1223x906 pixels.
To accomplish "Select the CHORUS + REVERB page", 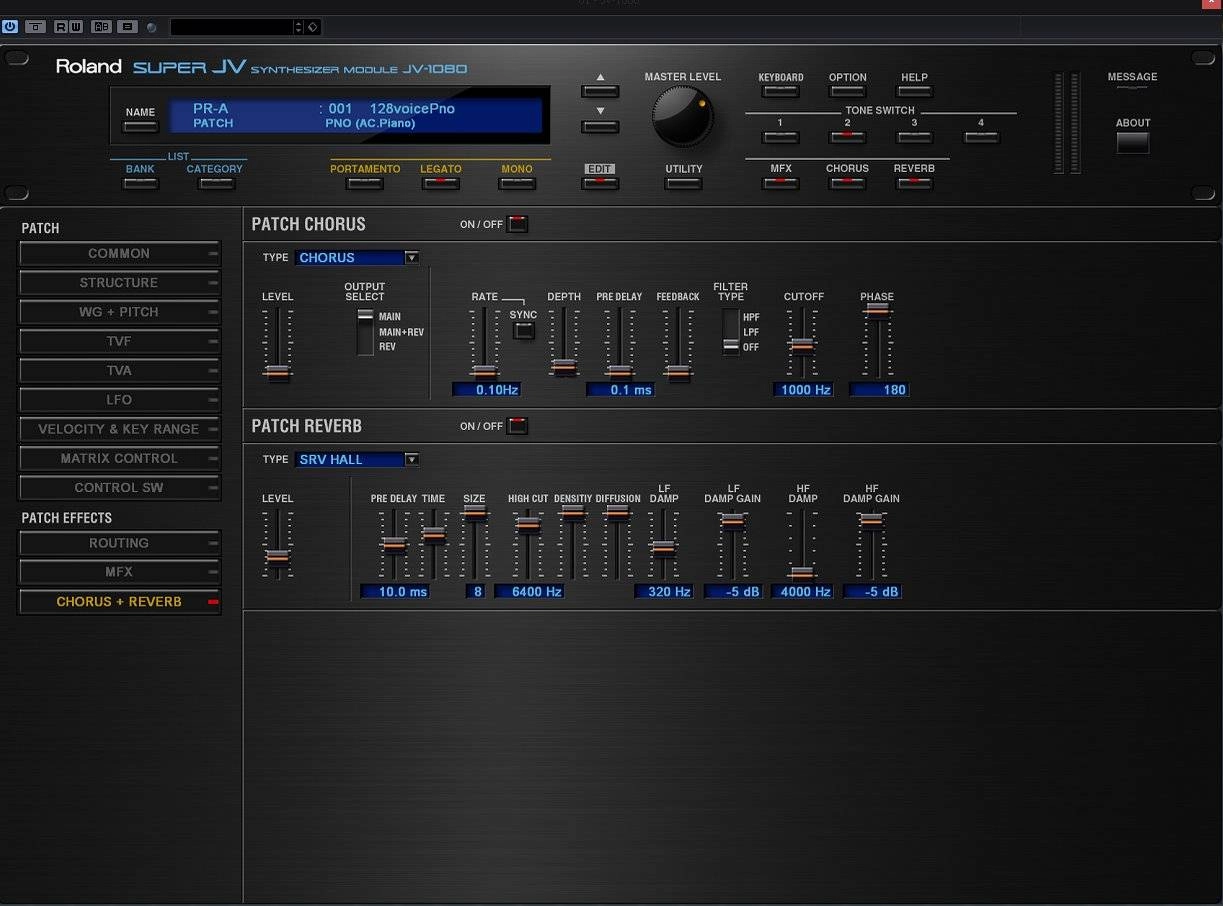I will [119, 602].
